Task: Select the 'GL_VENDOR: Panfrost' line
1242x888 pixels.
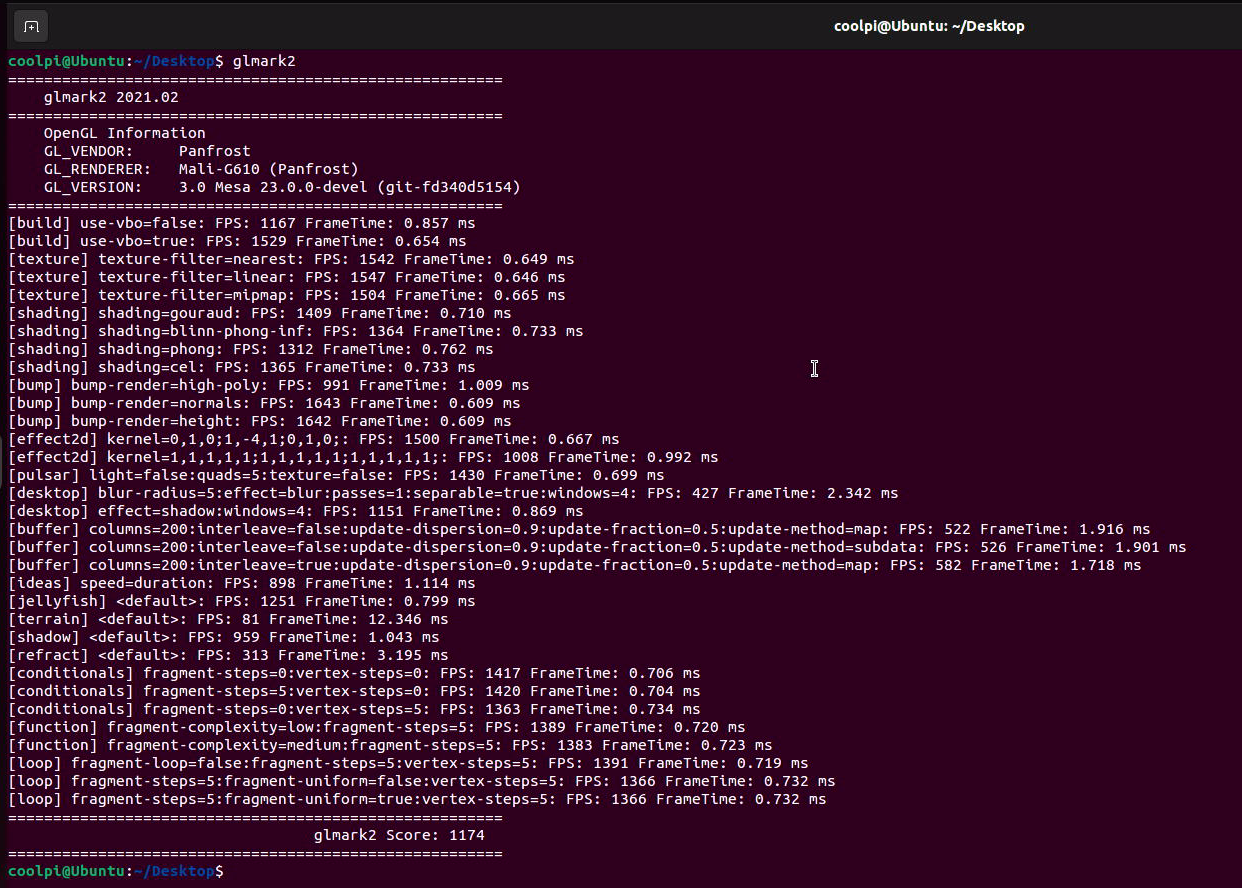Action: [147, 151]
